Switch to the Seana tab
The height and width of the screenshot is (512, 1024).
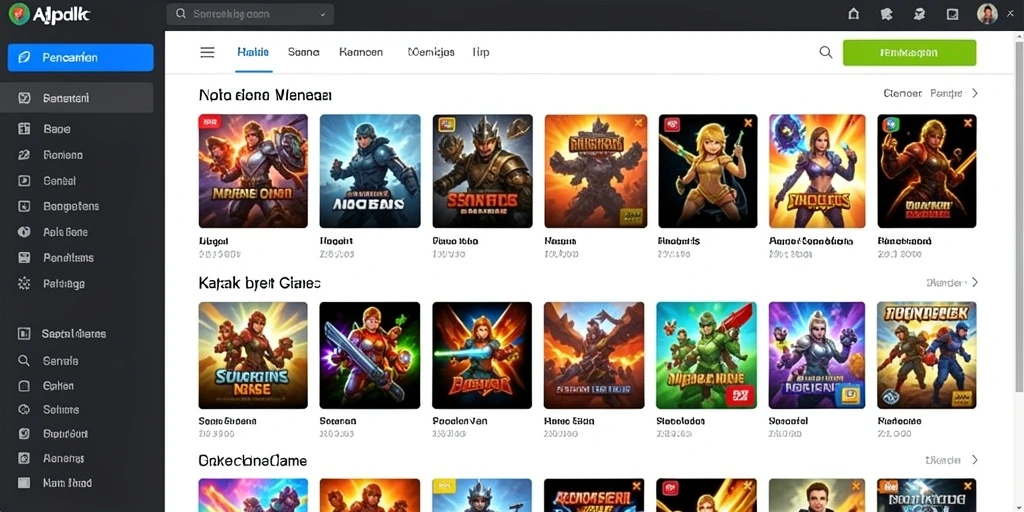(x=304, y=52)
